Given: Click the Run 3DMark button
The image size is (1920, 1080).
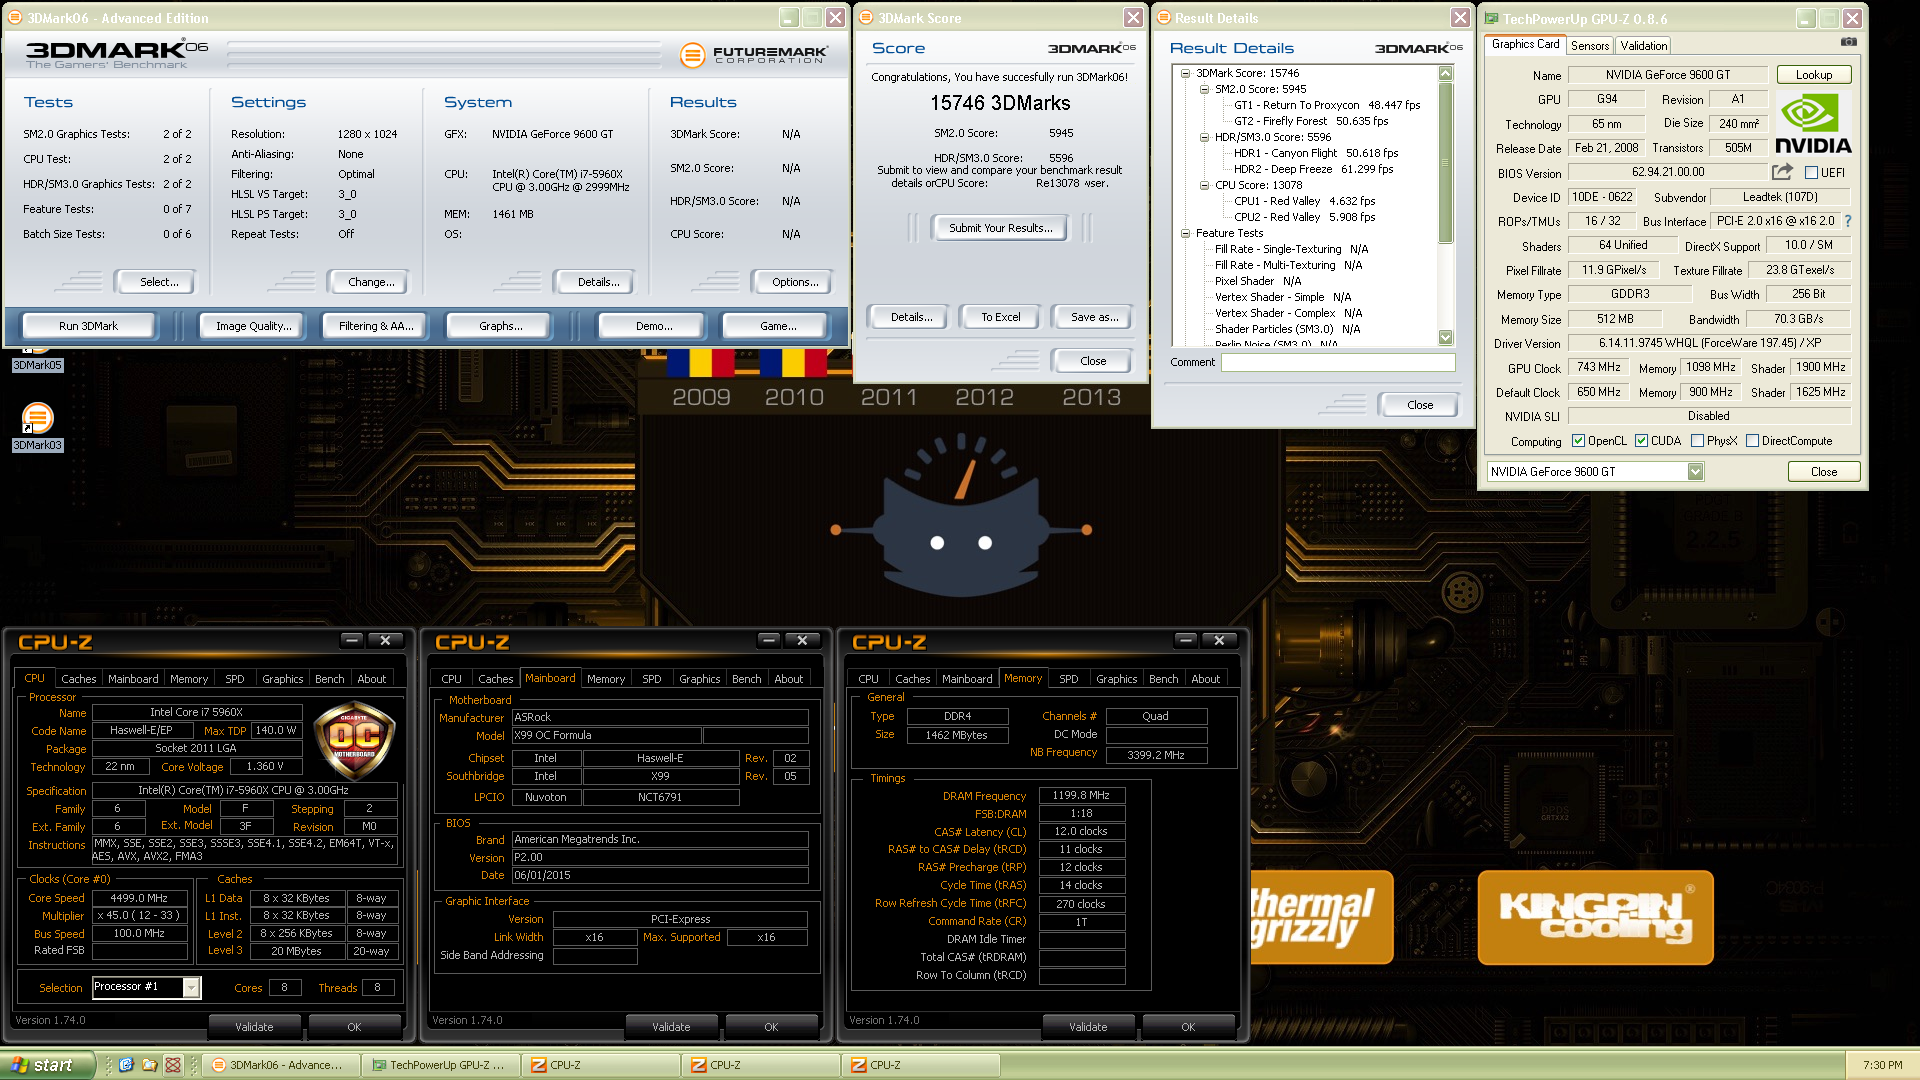Looking at the screenshot, I should [88, 326].
